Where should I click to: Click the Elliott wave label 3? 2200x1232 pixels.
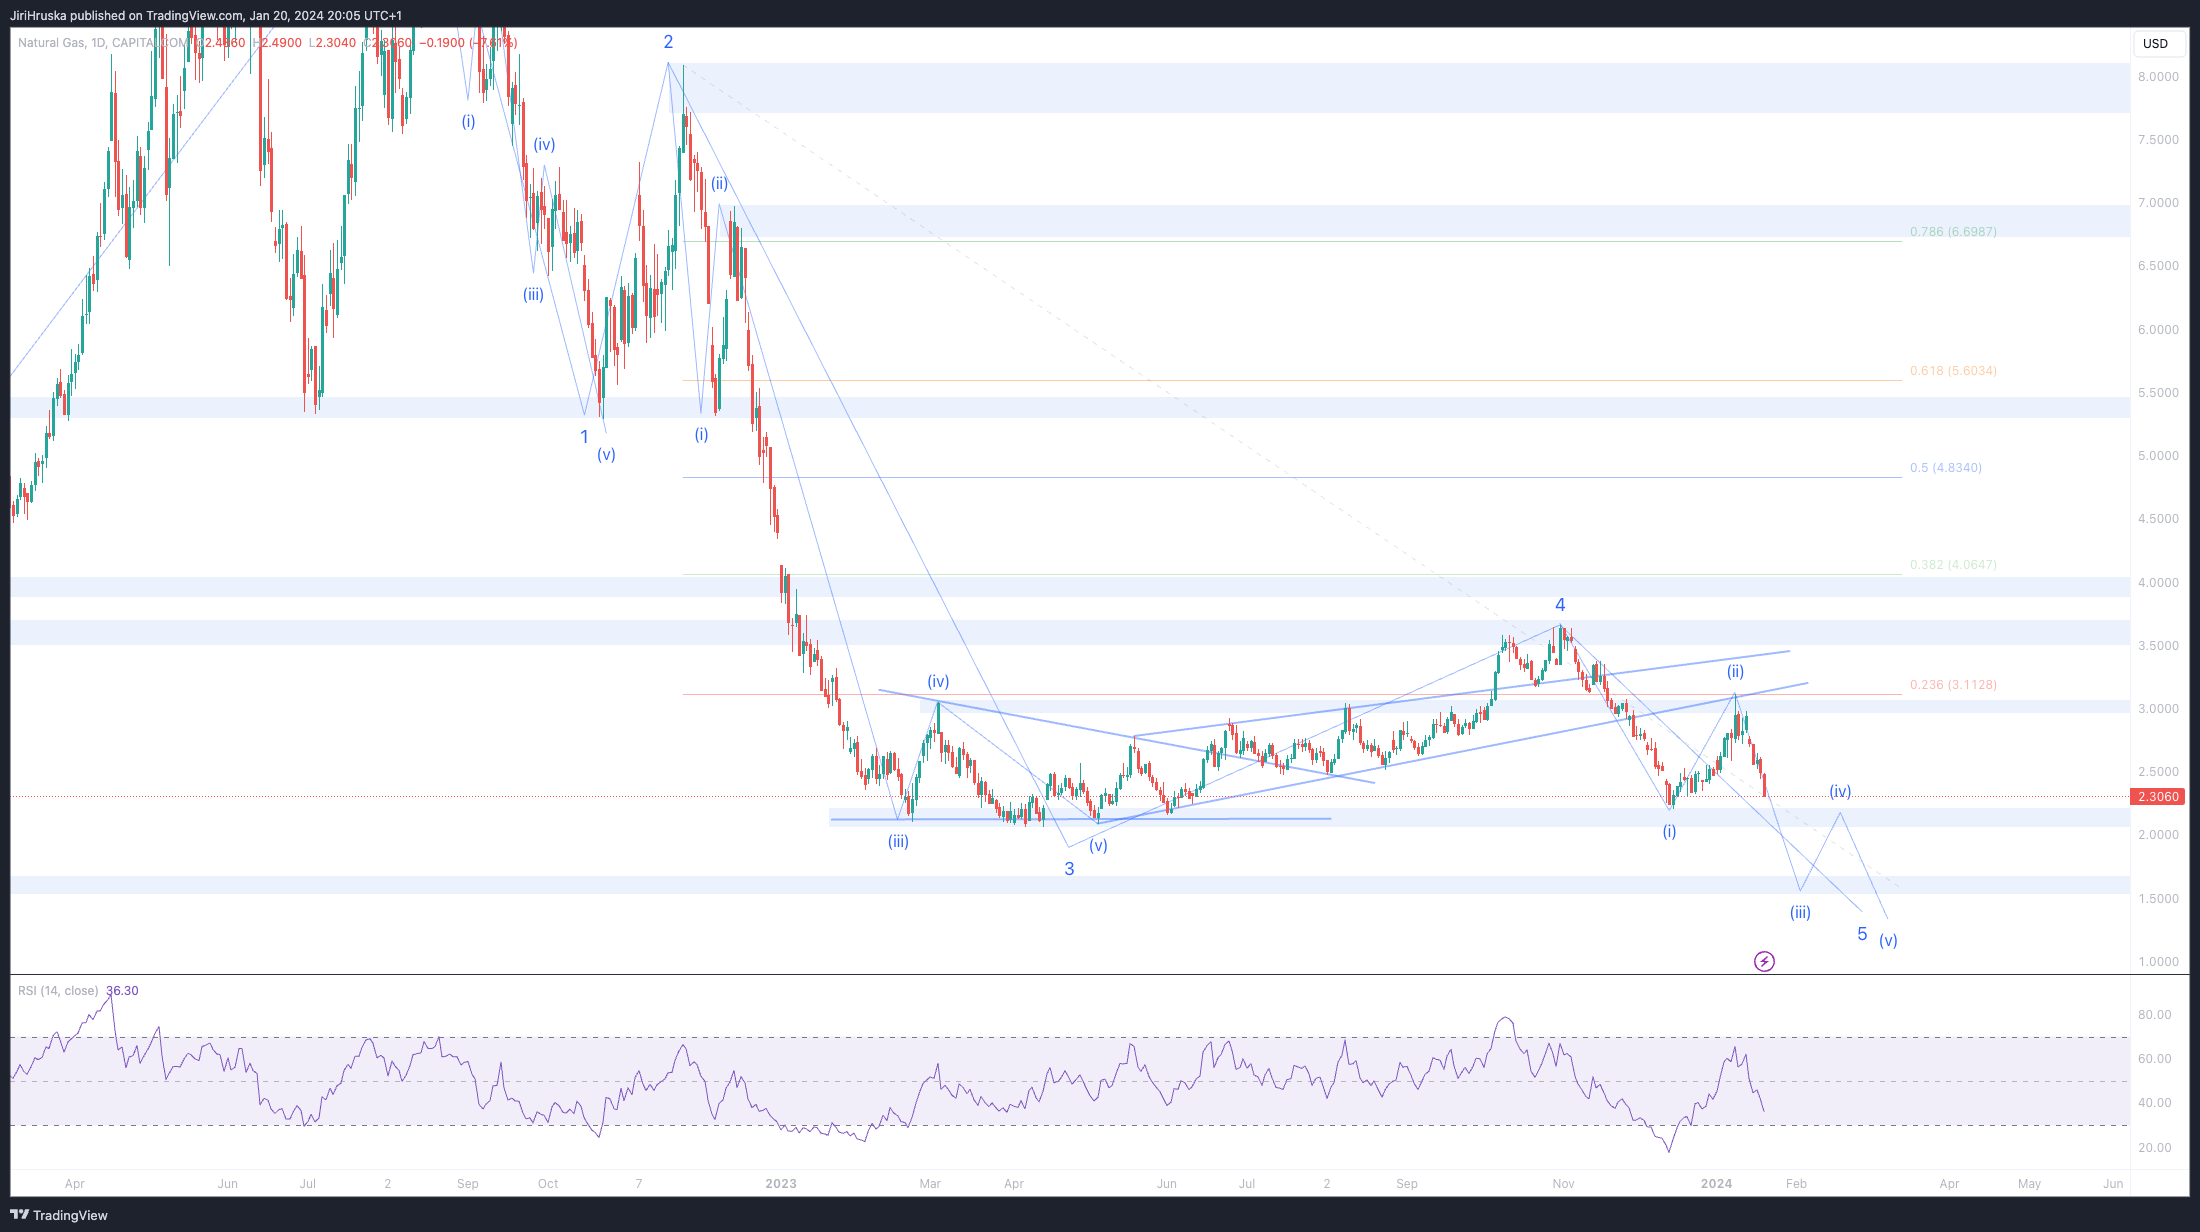(x=1069, y=869)
